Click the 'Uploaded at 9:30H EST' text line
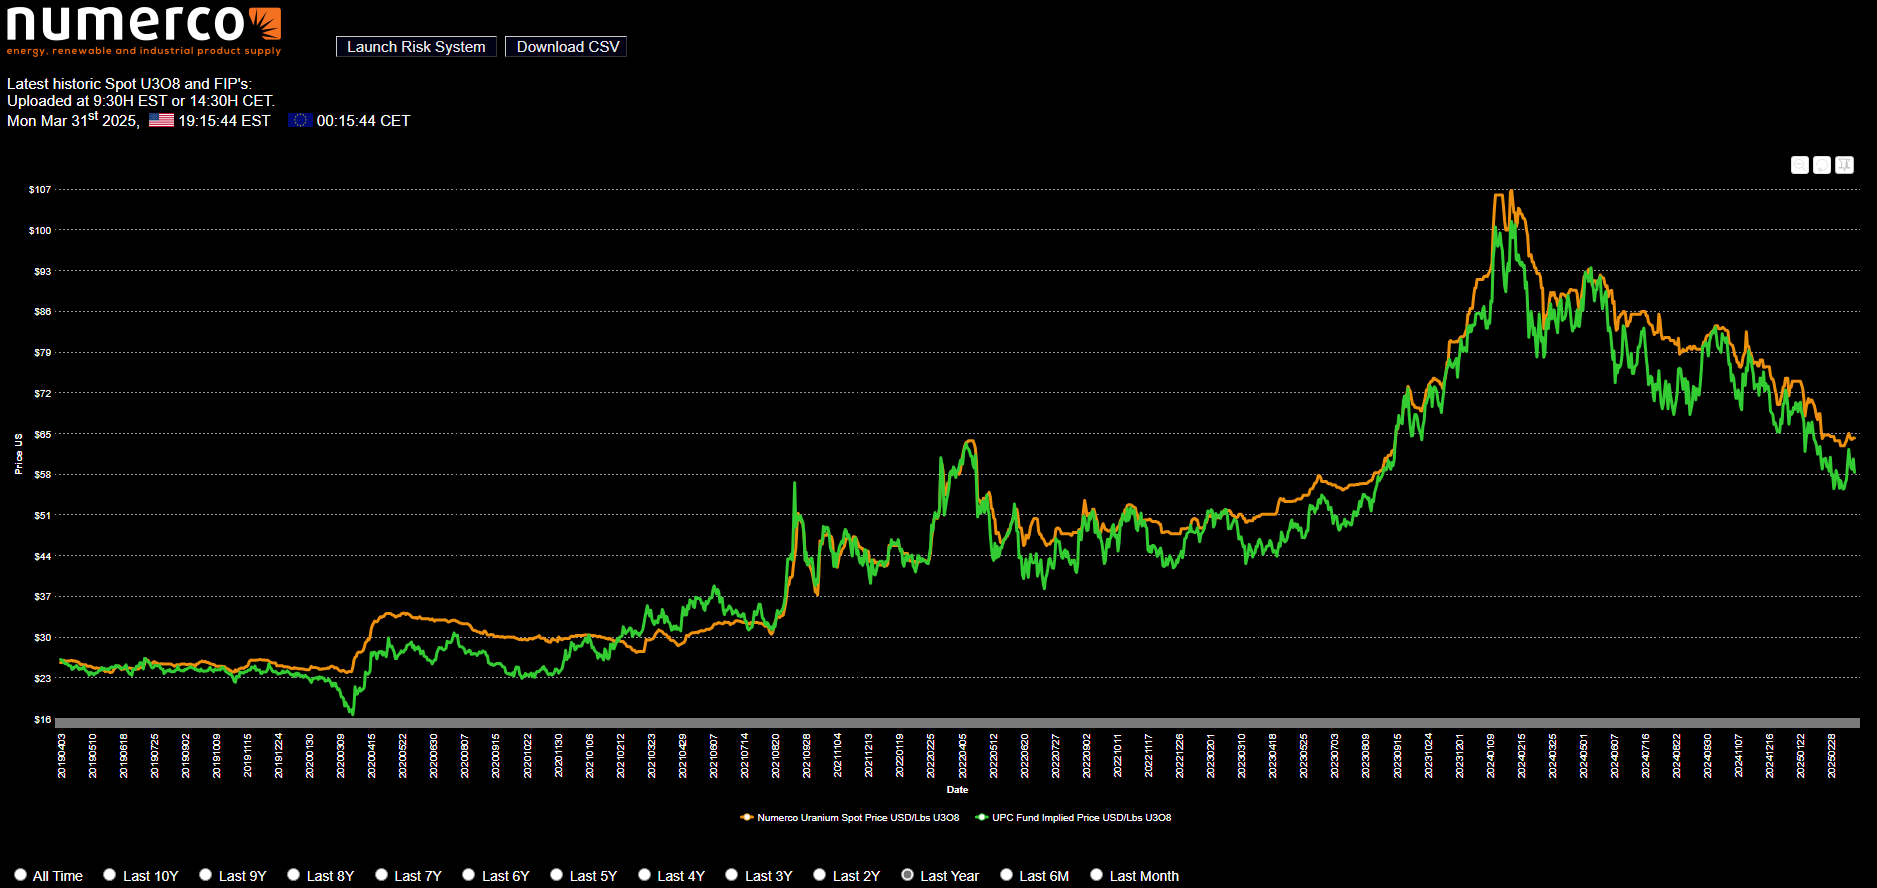The image size is (1877, 888). [x=141, y=101]
